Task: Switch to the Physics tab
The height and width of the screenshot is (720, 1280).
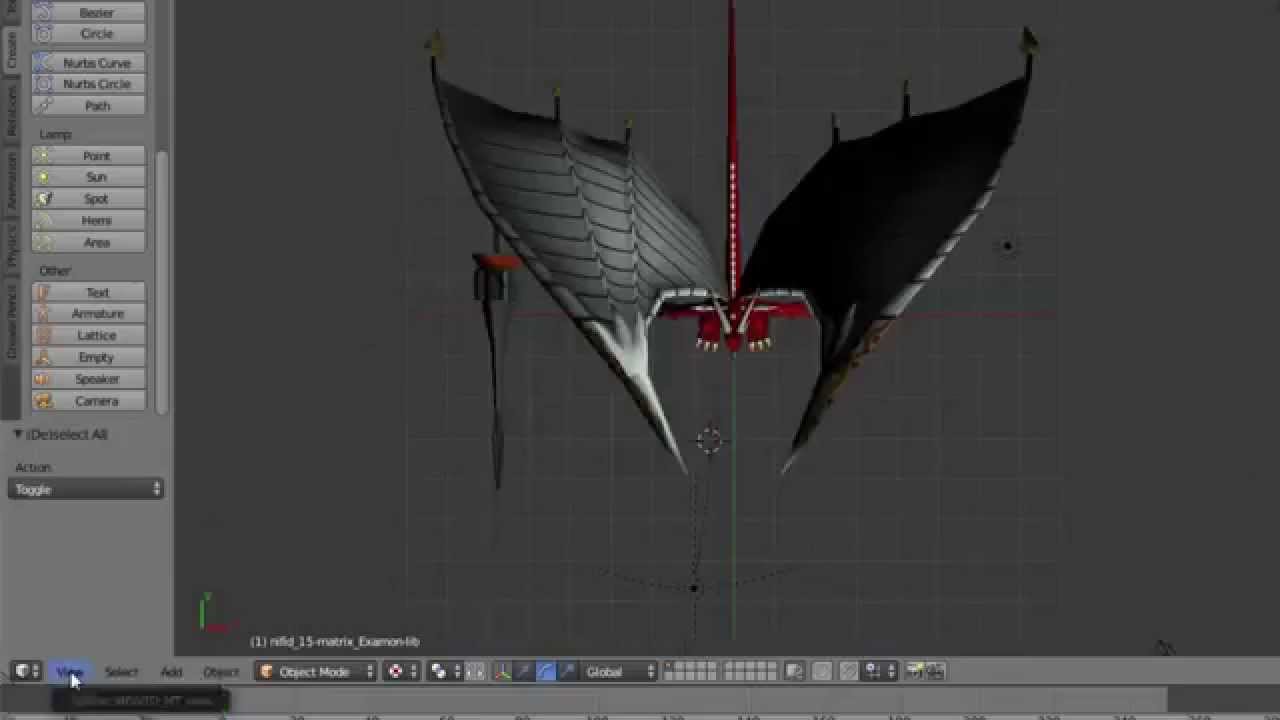Action: tap(11, 246)
